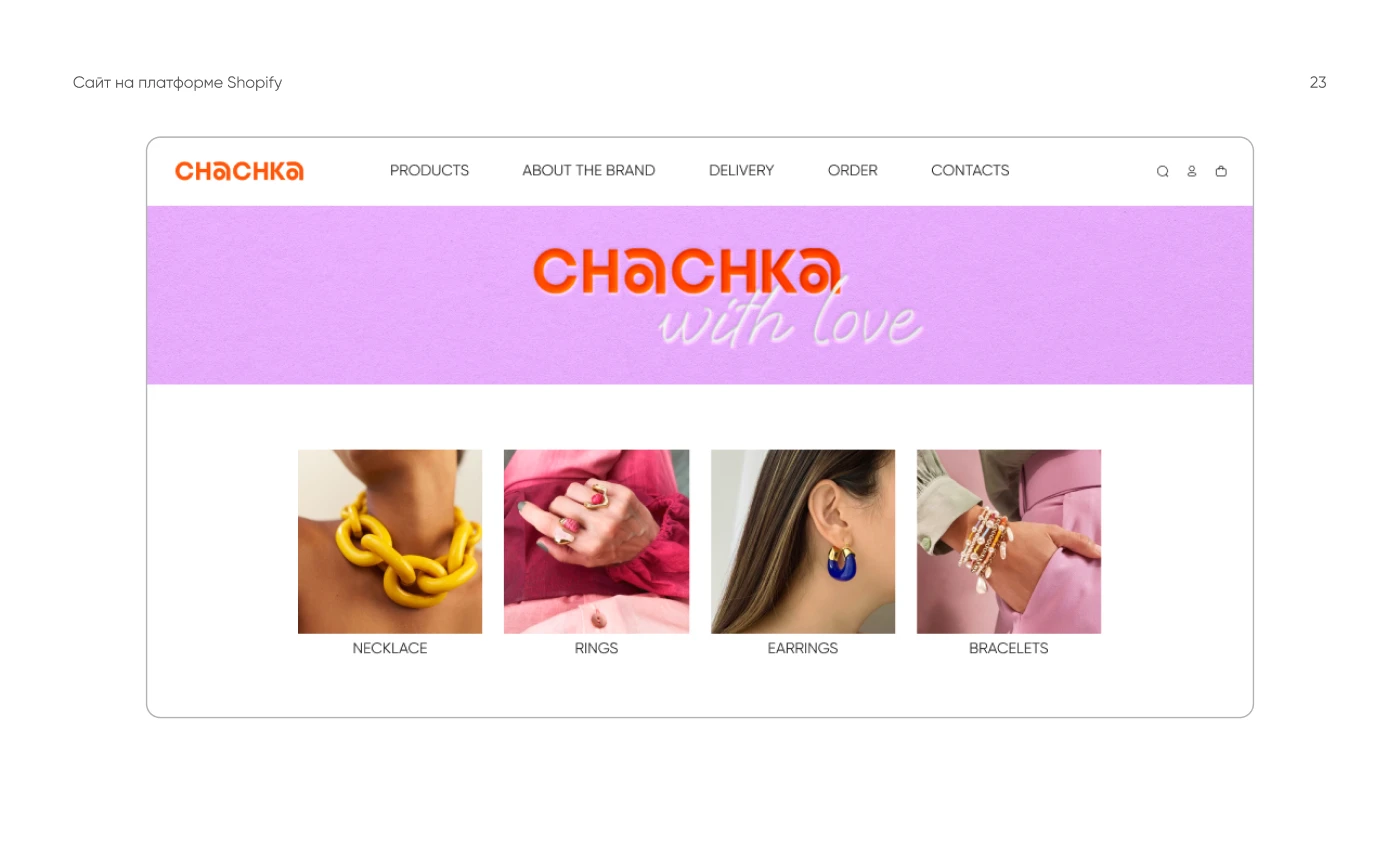
Task: Click the EARRINGS category label
Action: pyautogui.click(x=803, y=648)
